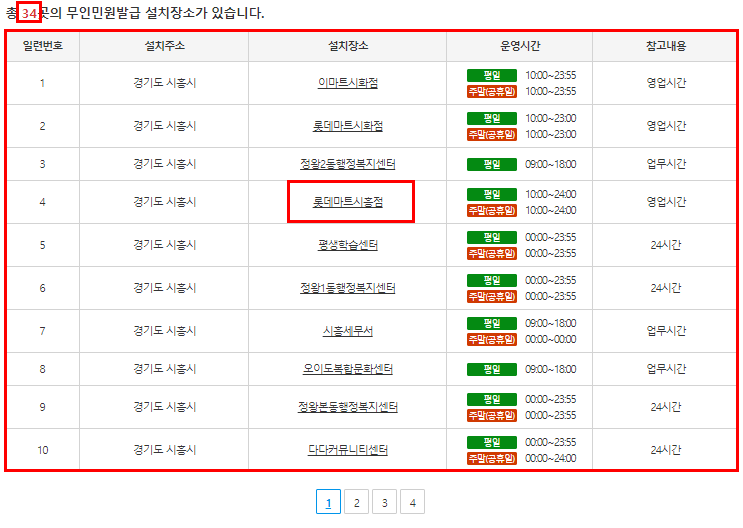This screenshot has height=528, width=743.
Task: Click the 평일 badge in 오이도복합문화센터 row
Action: tap(492, 369)
